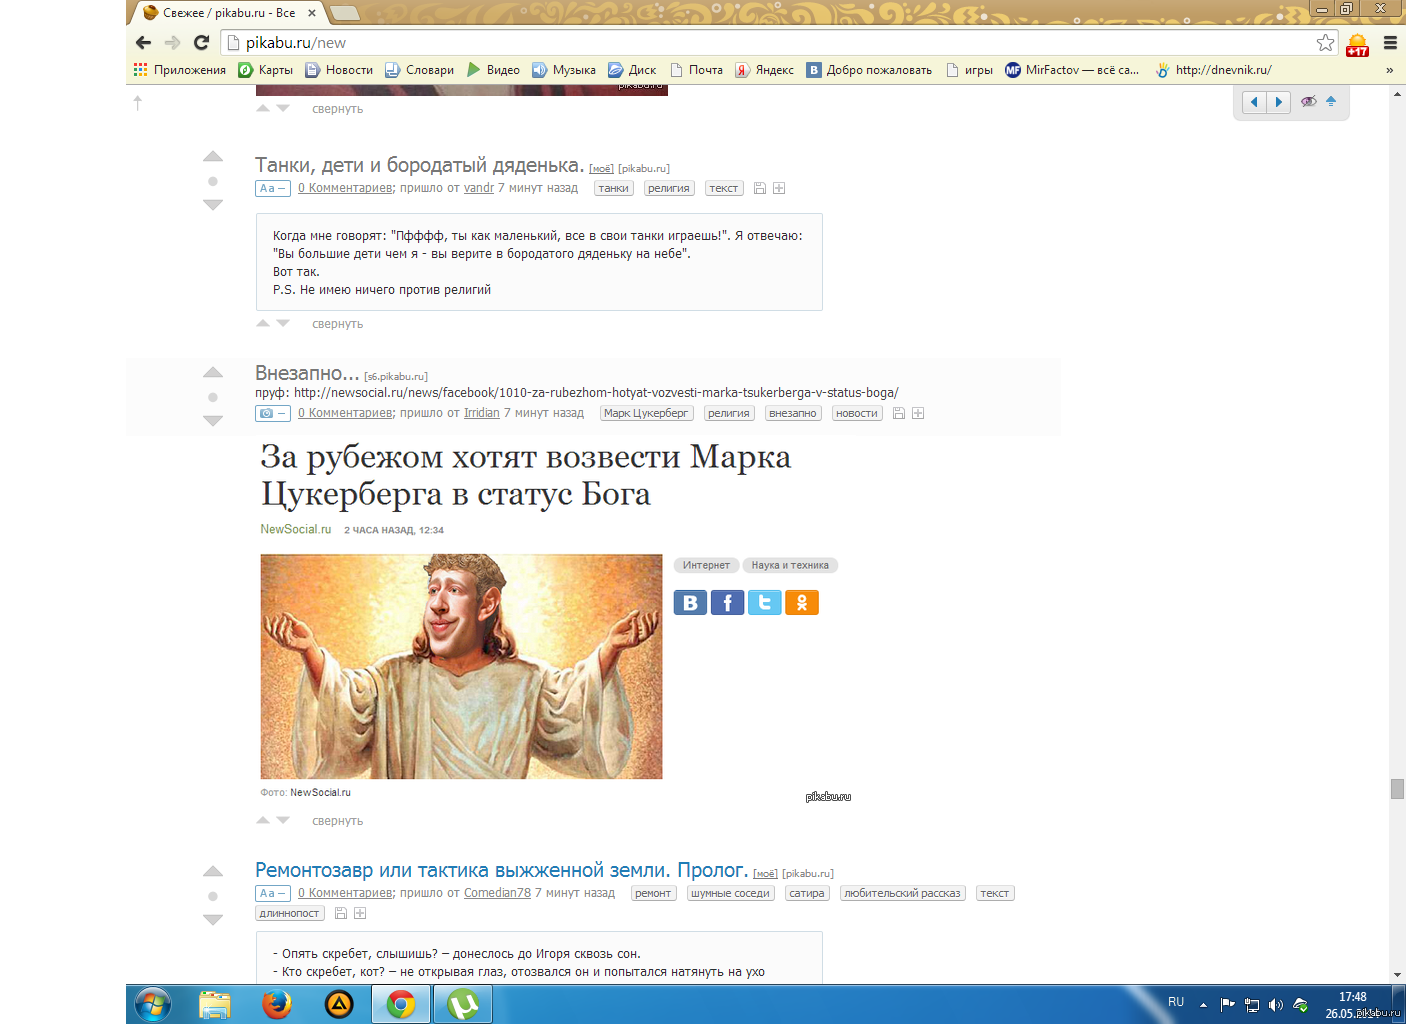
Task: Jump to page top with the left-margin arrow
Action: (138, 102)
